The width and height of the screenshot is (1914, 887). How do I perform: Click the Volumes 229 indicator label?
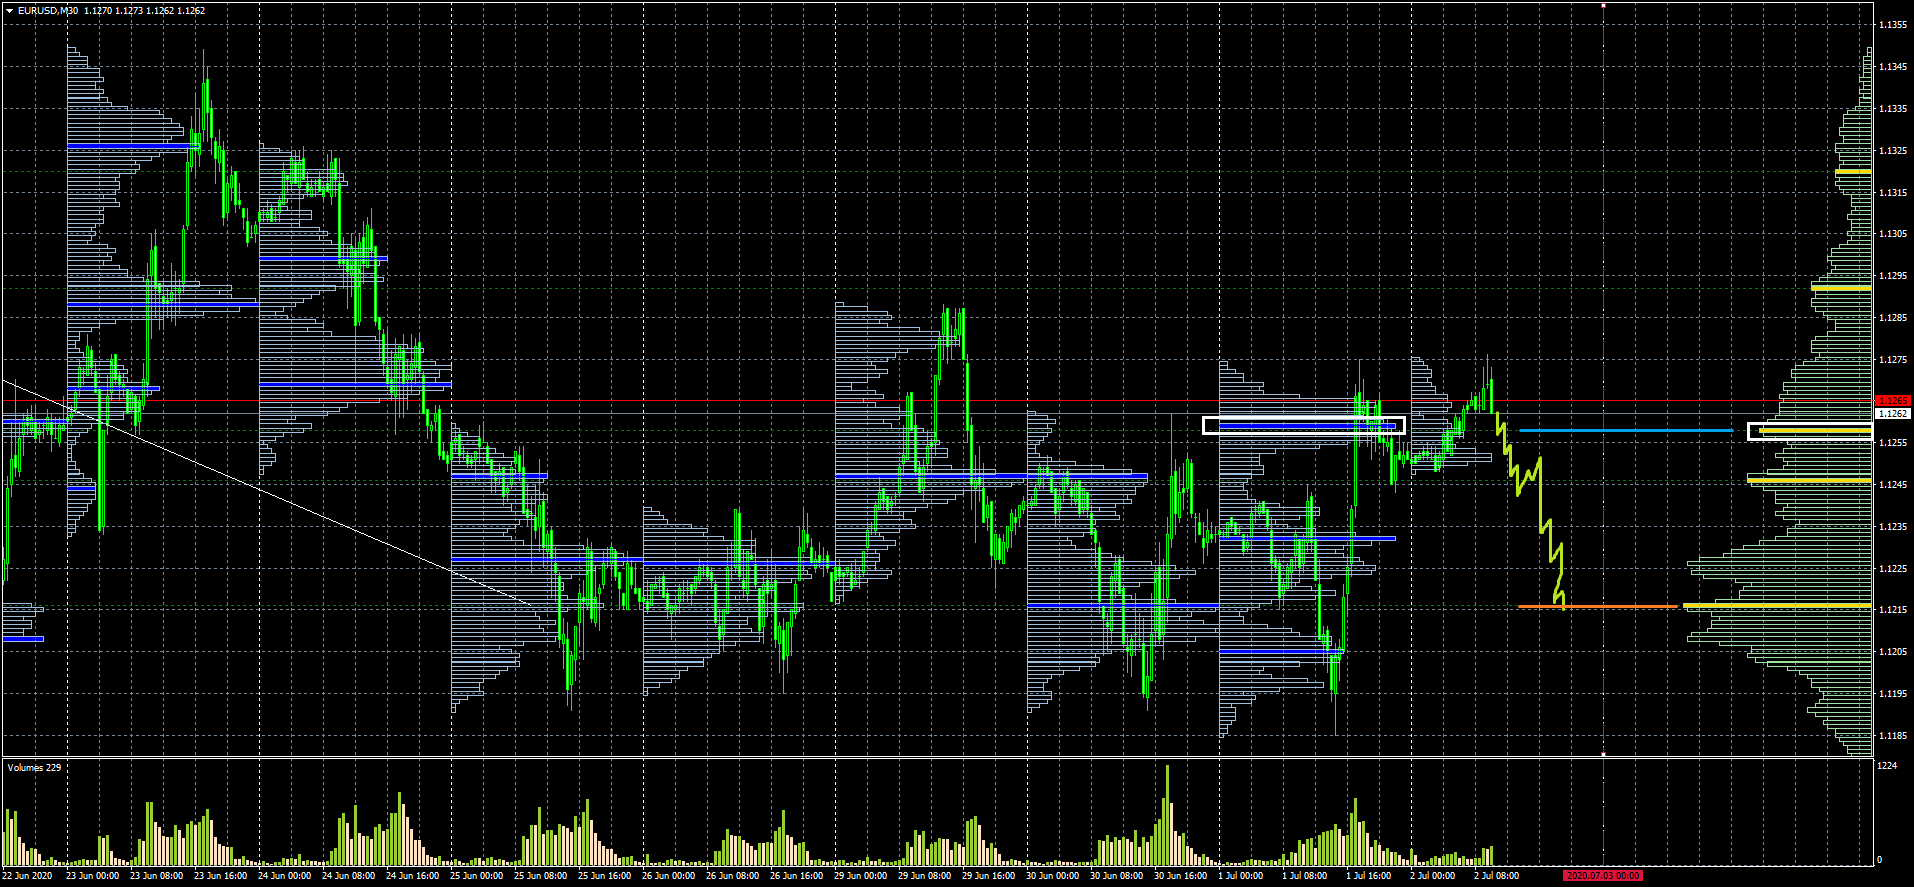(x=34, y=768)
